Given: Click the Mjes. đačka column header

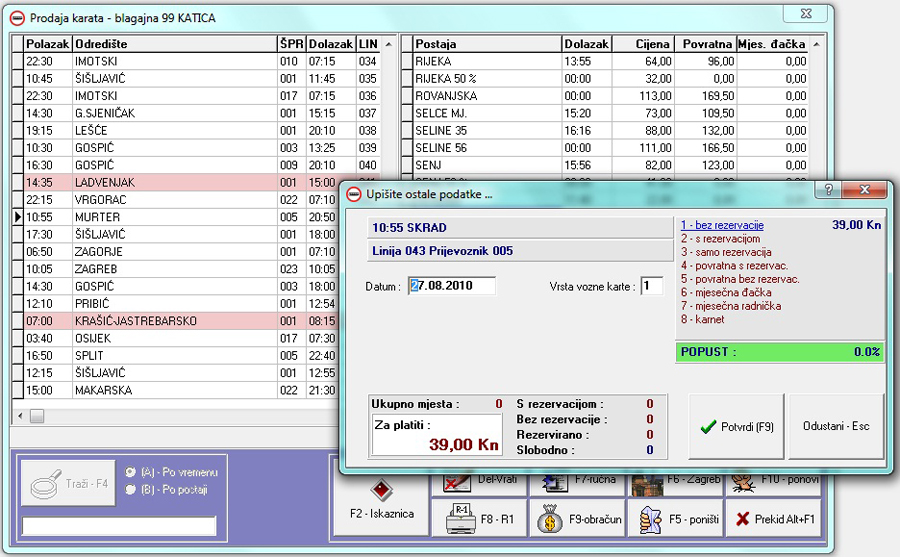Looking at the screenshot, I should coord(772,44).
